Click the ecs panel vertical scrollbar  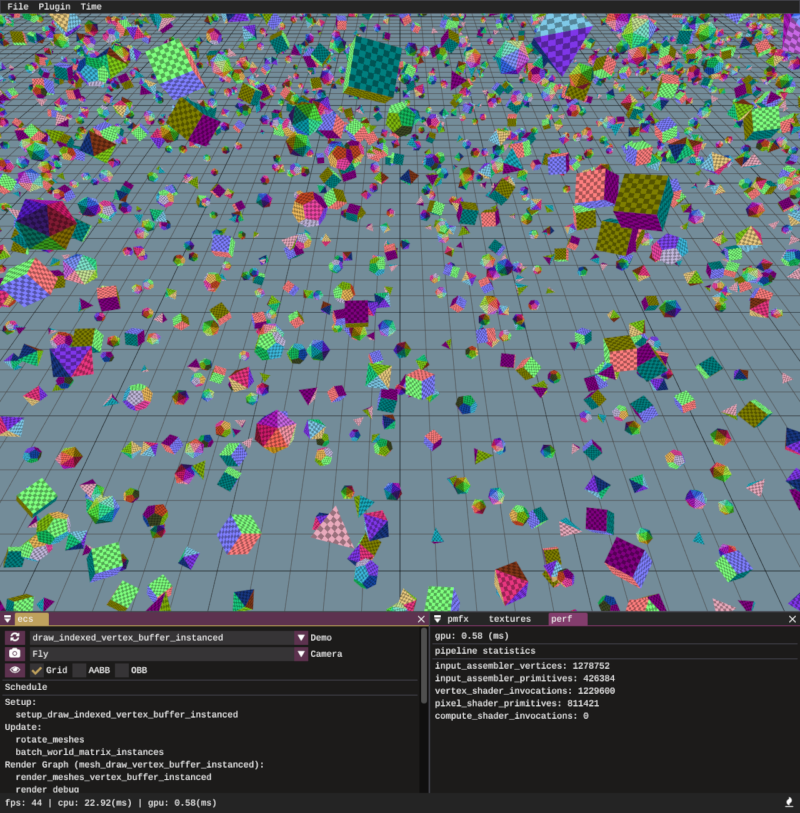(x=424, y=666)
